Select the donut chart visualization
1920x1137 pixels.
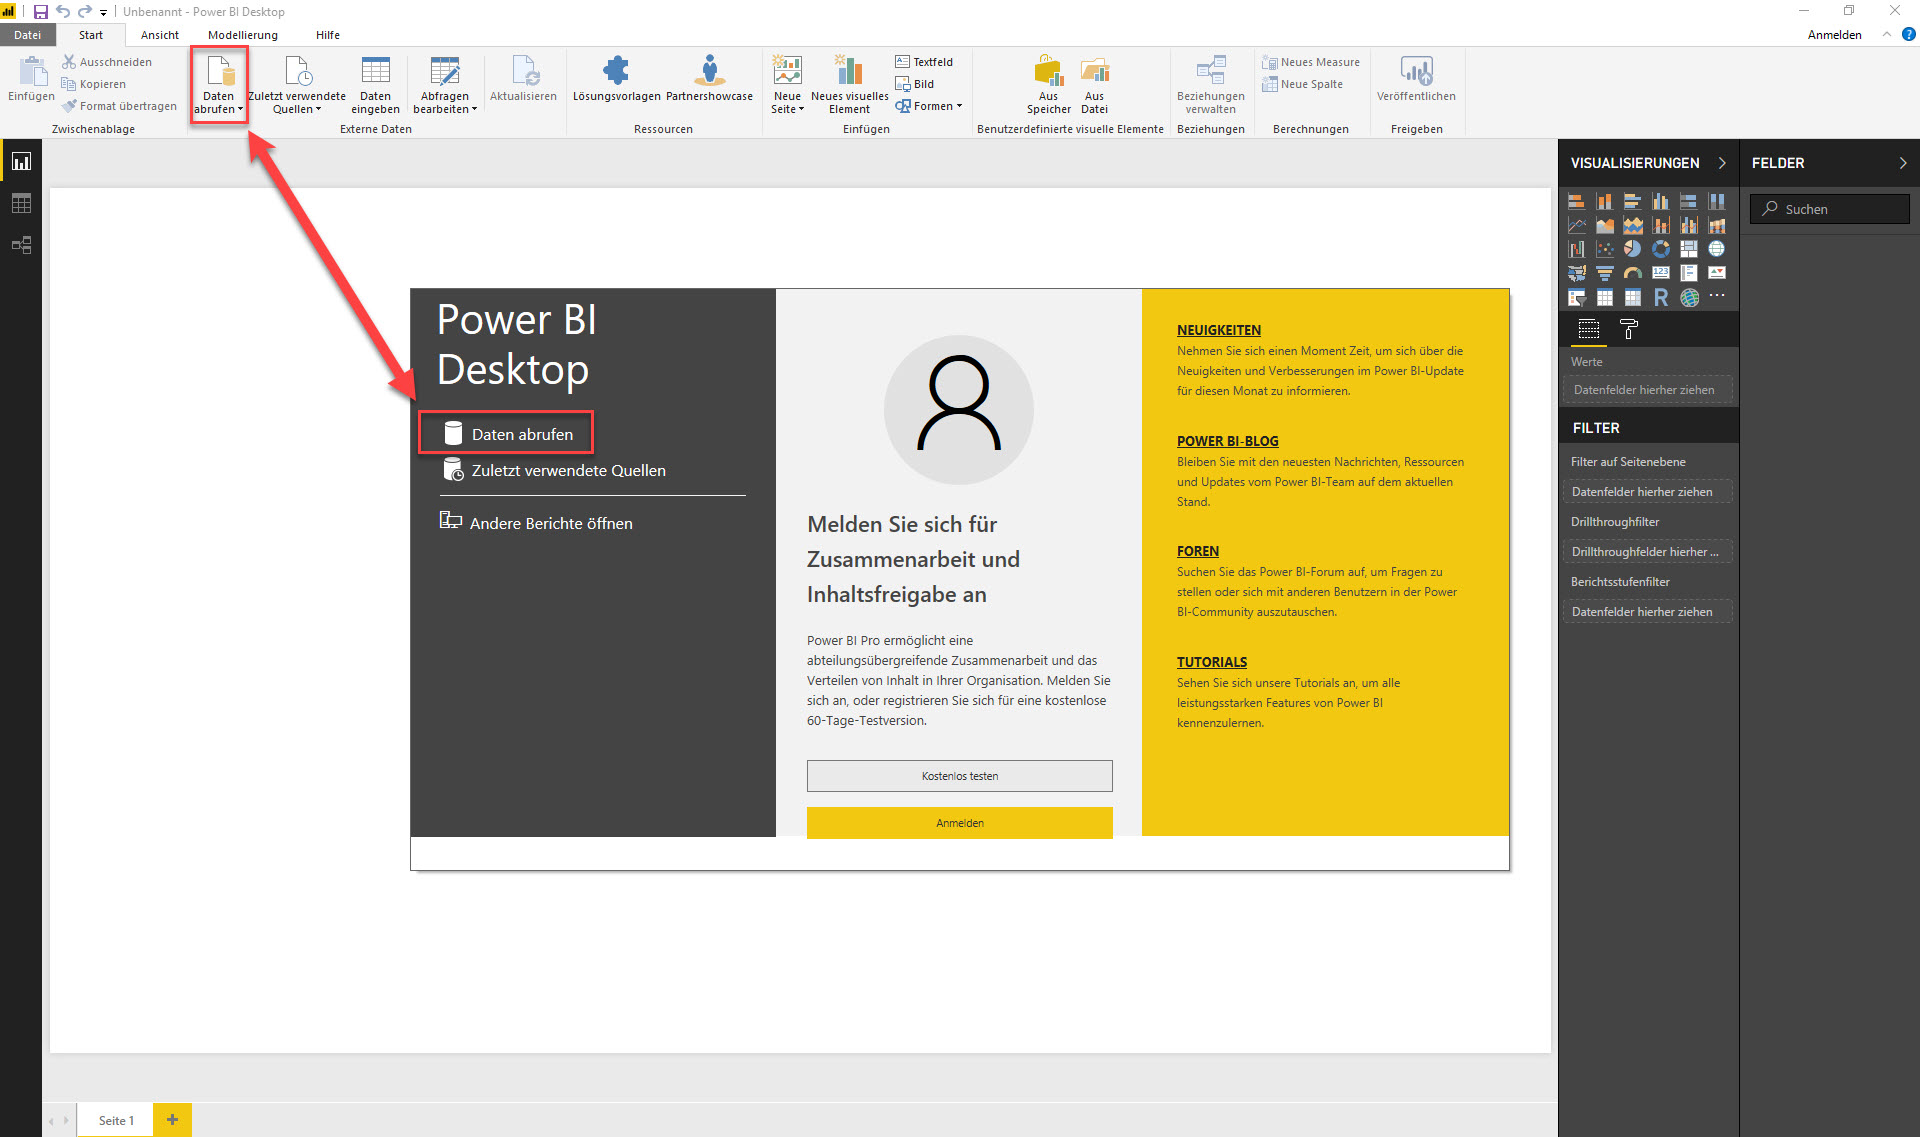click(x=1660, y=249)
